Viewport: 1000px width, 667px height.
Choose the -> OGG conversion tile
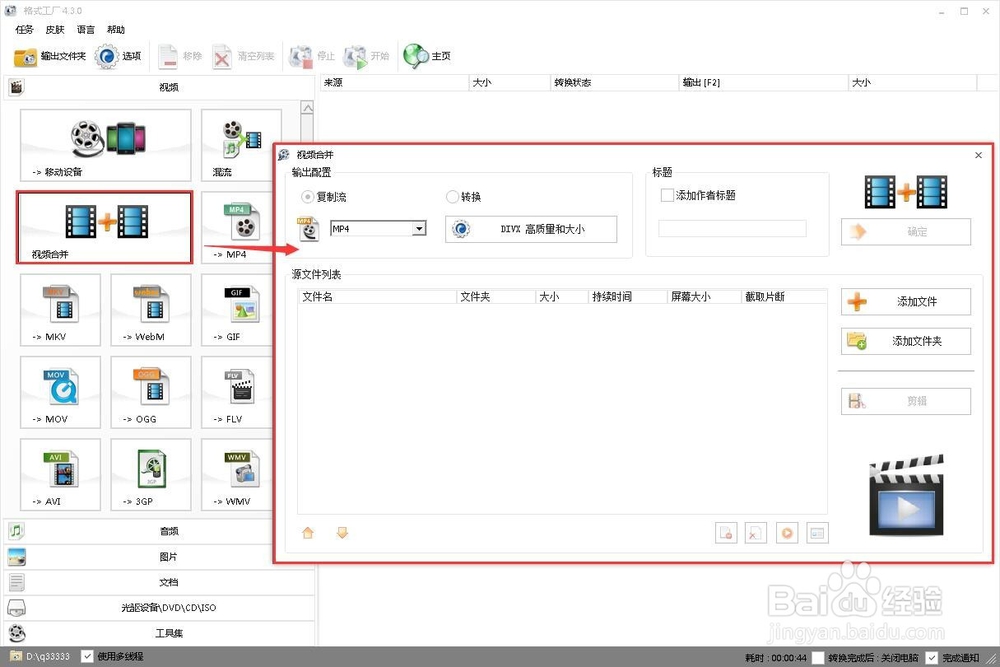coord(151,392)
